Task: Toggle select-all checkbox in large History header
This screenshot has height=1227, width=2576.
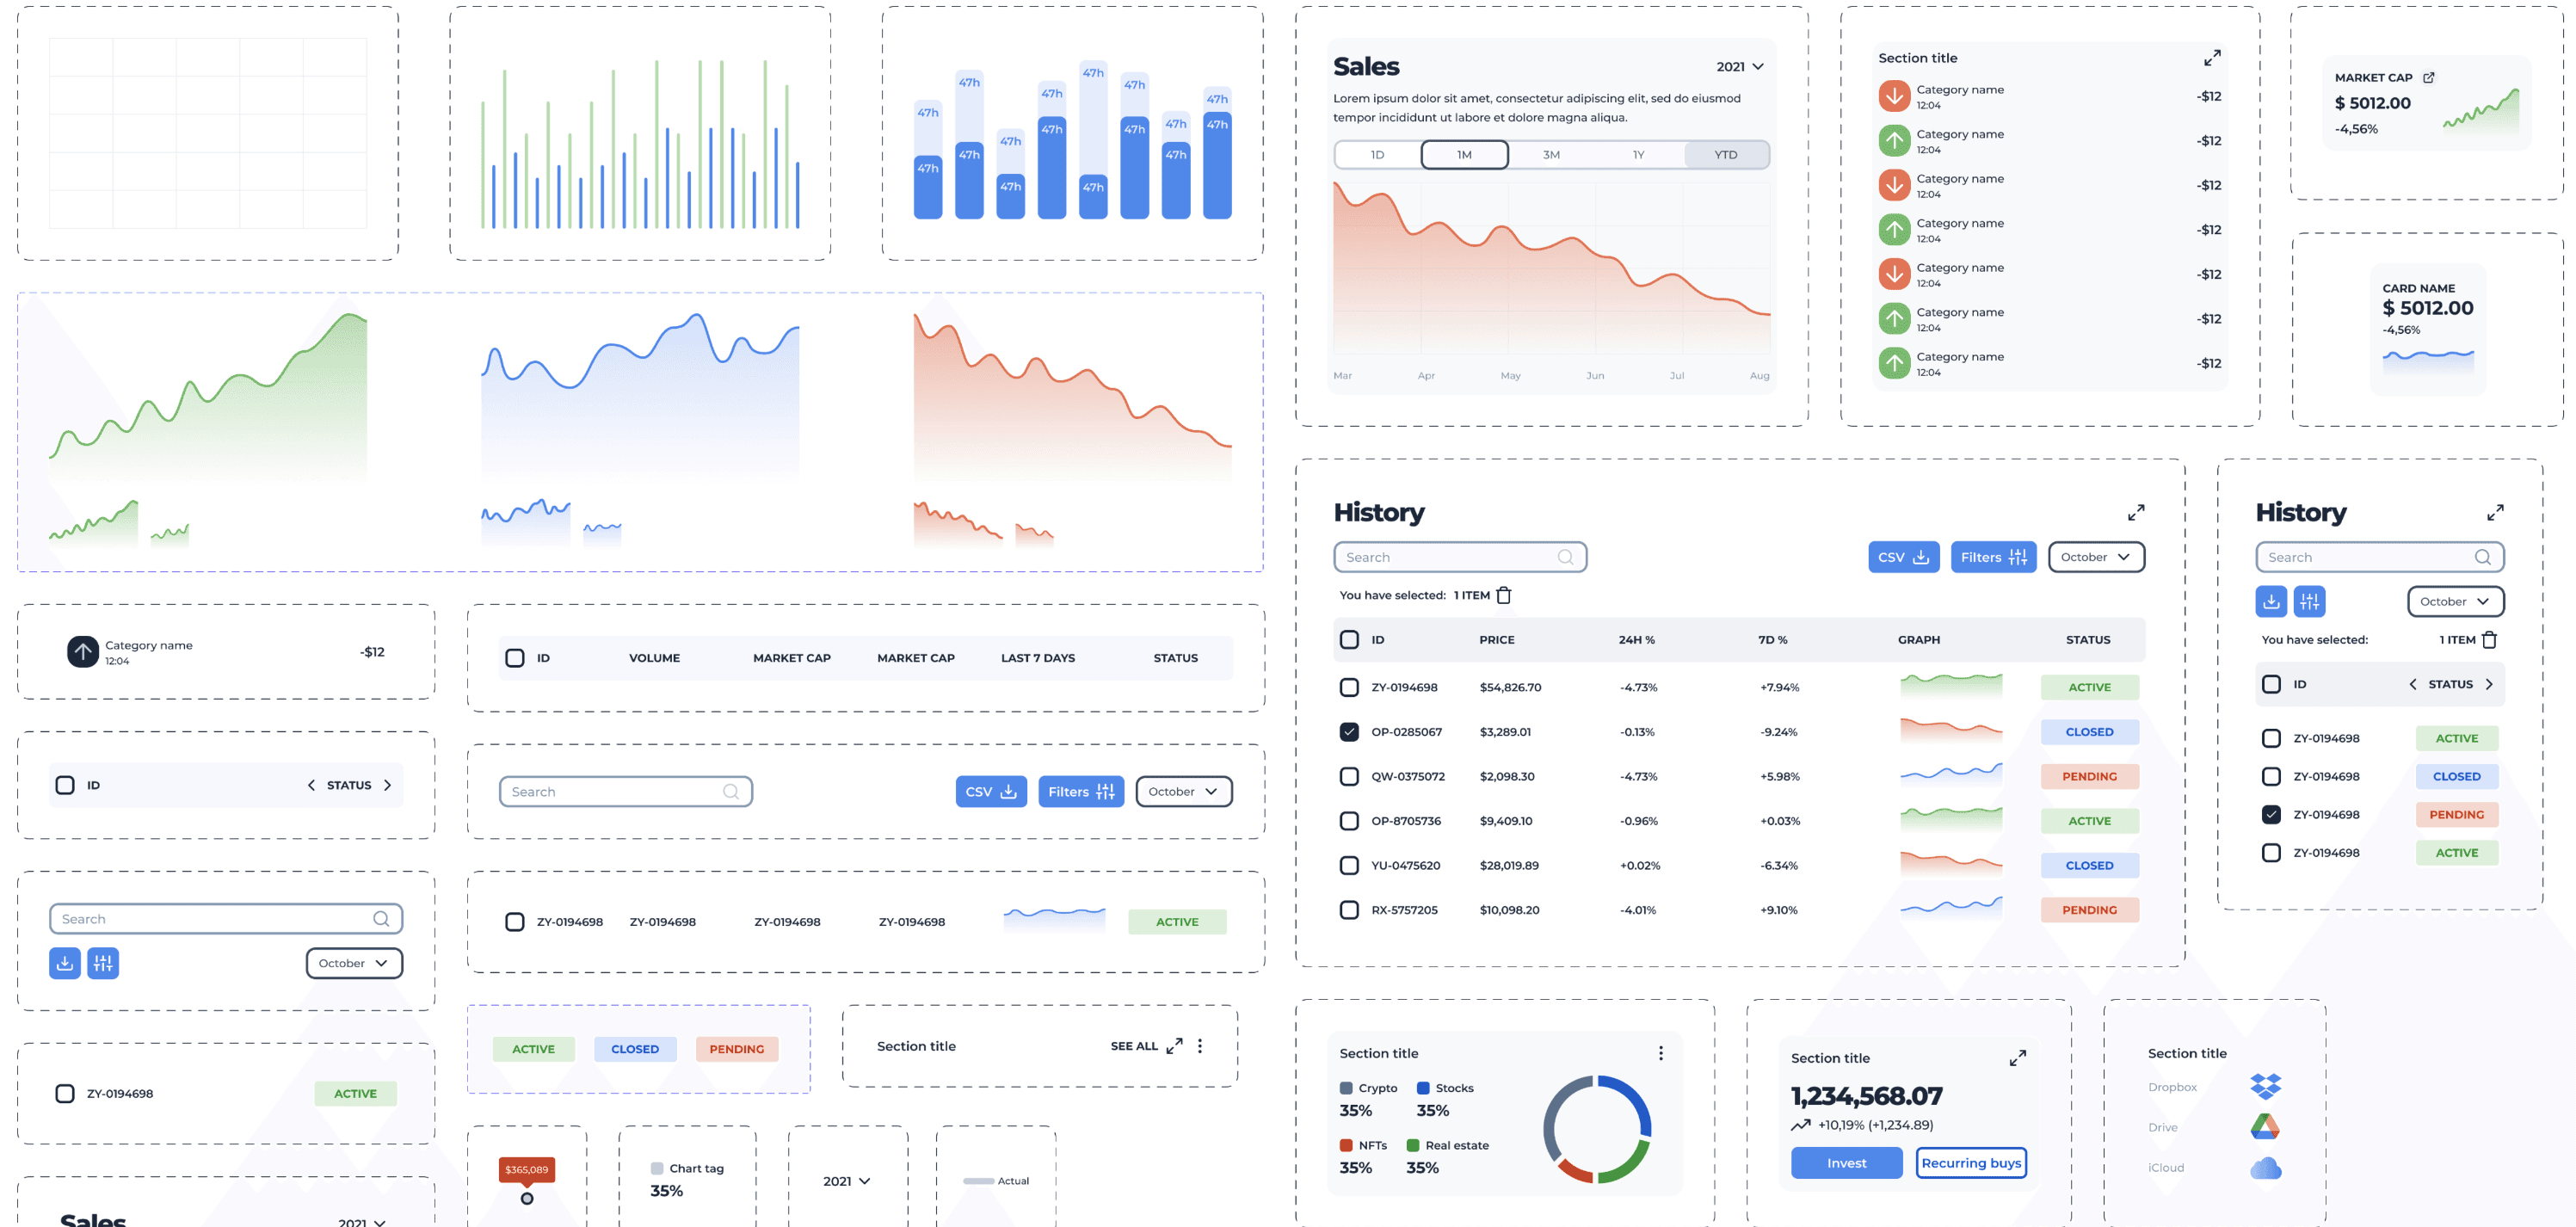Action: 1349,640
